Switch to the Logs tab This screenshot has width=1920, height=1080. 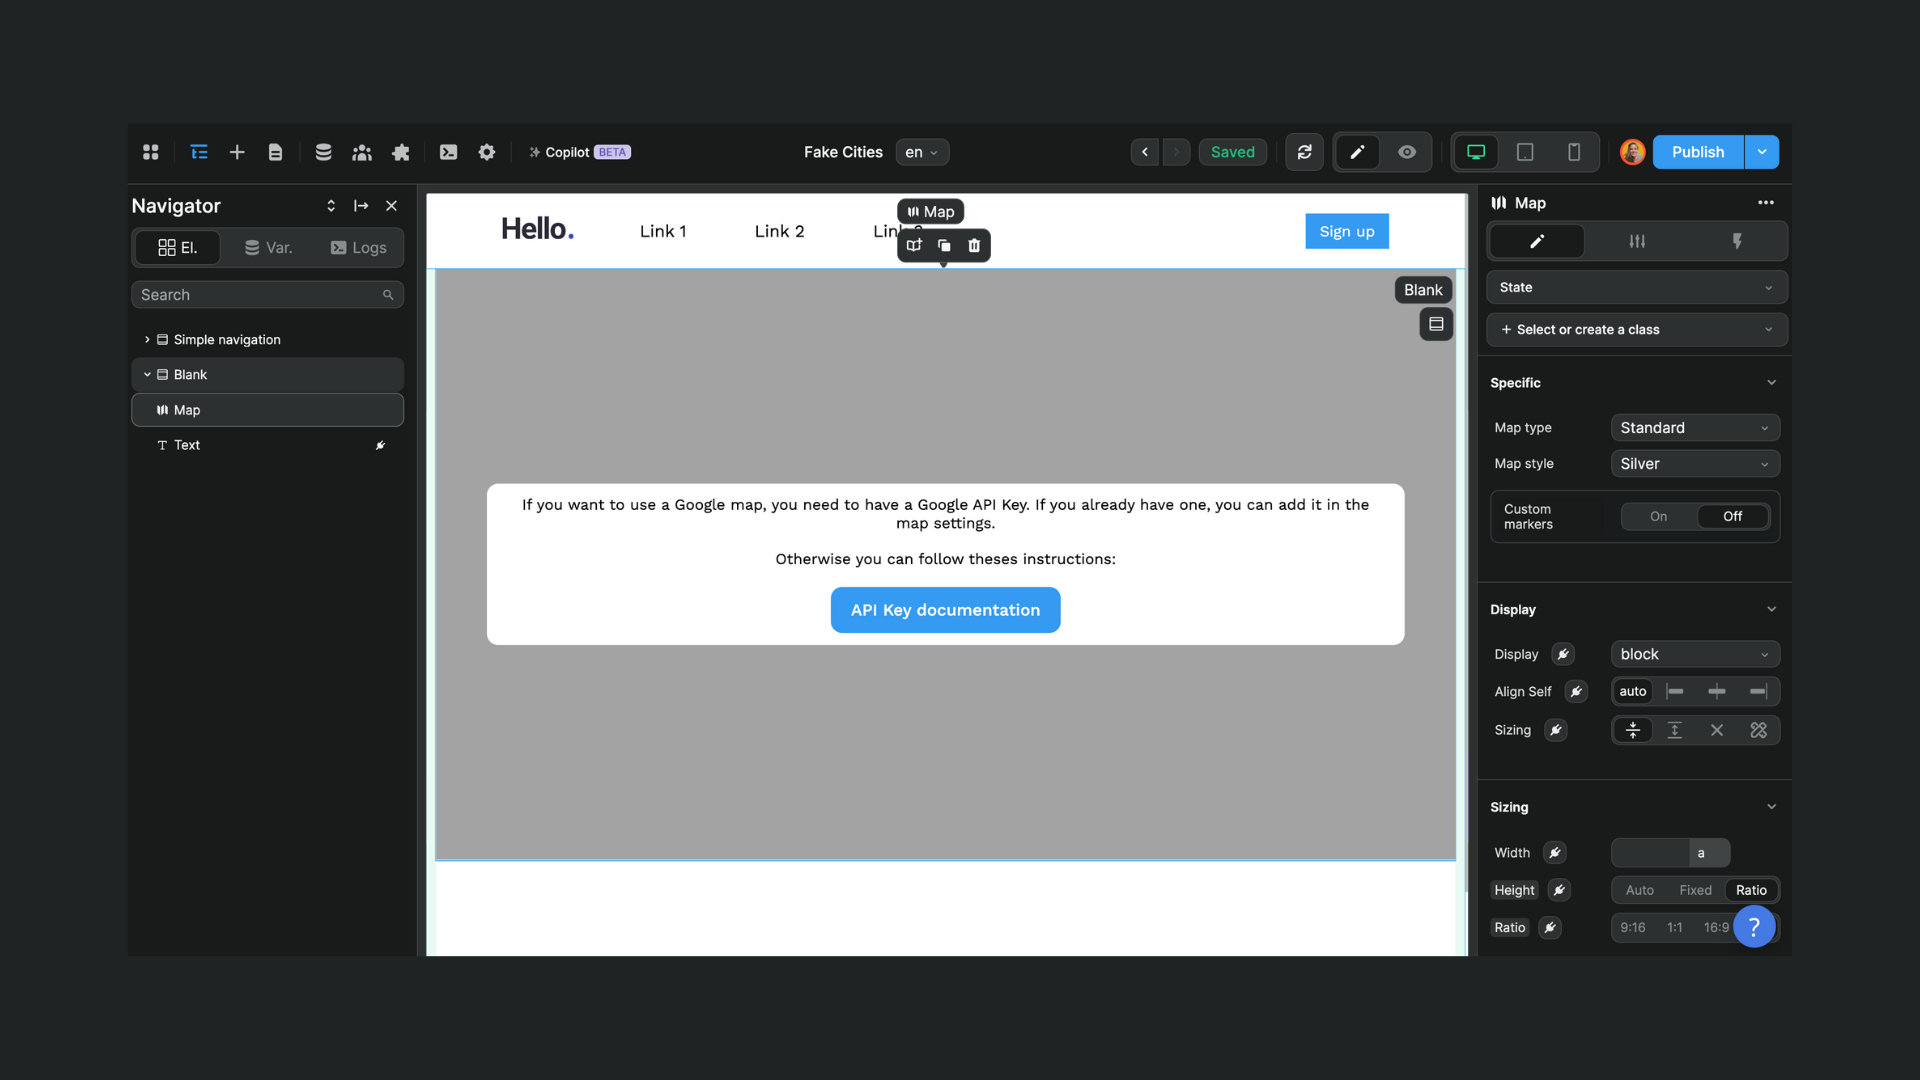click(x=358, y=248)
